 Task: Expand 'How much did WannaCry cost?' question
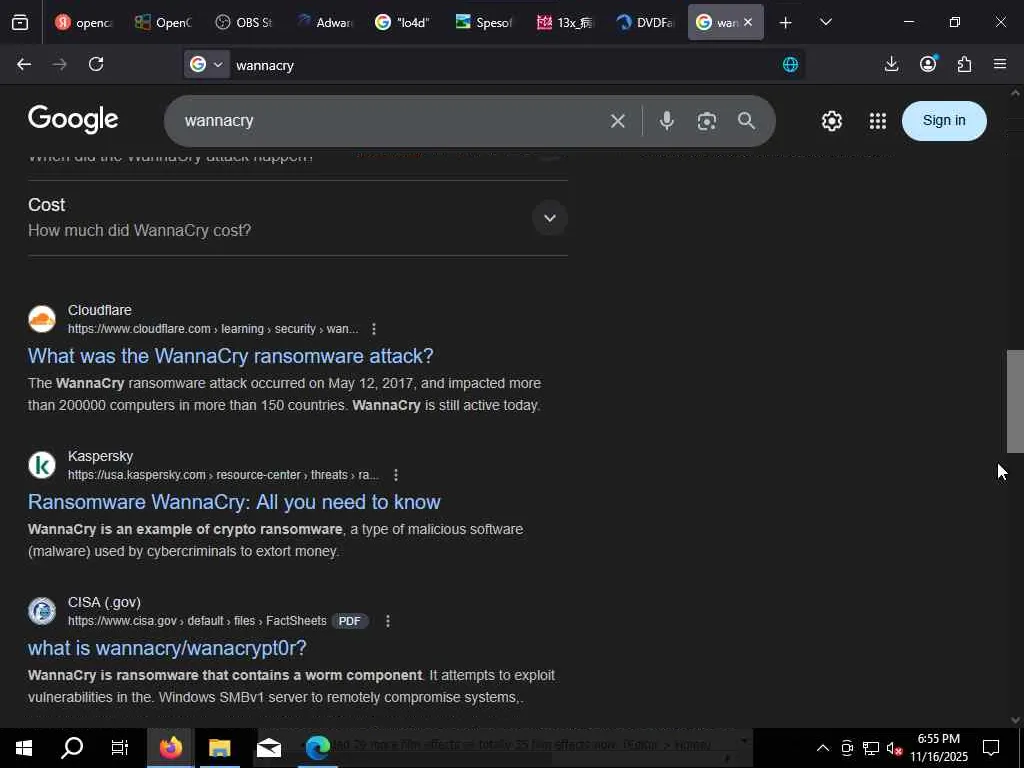tap(550, 218)
